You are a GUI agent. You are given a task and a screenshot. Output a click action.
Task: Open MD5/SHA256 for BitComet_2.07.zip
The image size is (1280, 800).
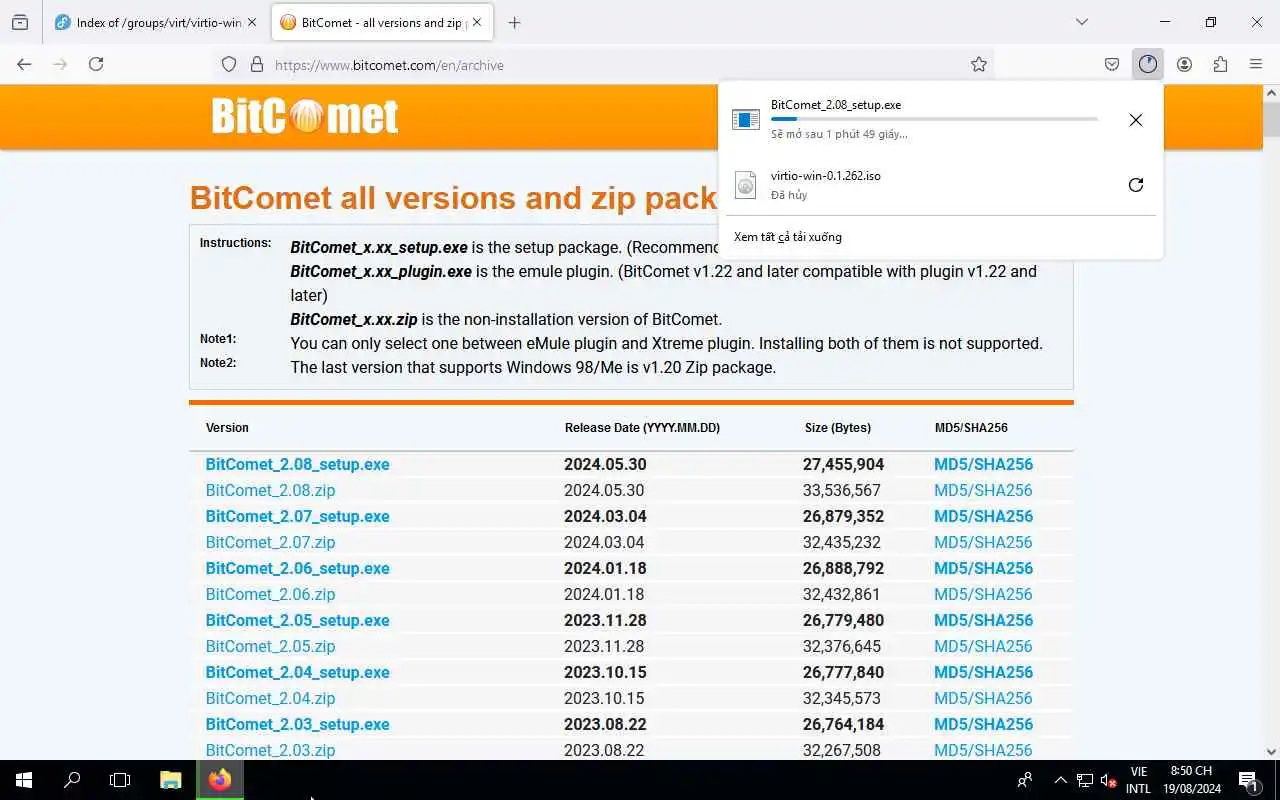coord(983,542)
